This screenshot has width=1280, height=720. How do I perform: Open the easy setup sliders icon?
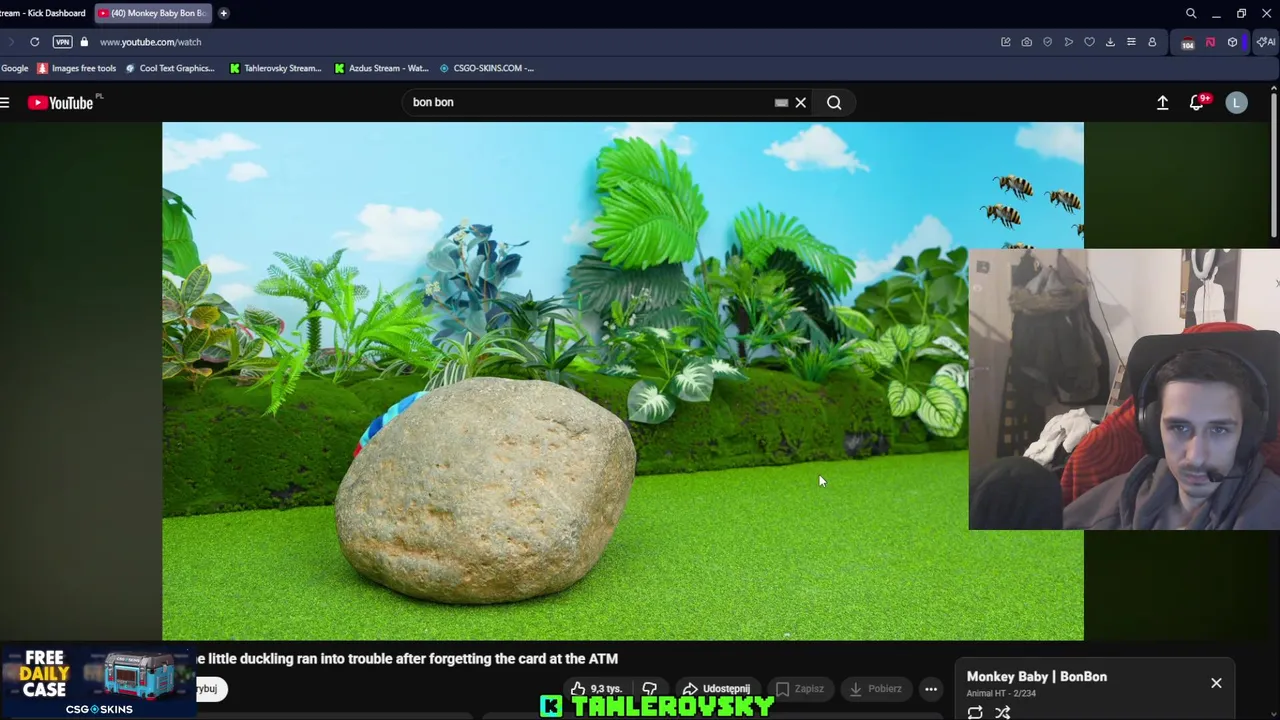(x=1131, y=42)
